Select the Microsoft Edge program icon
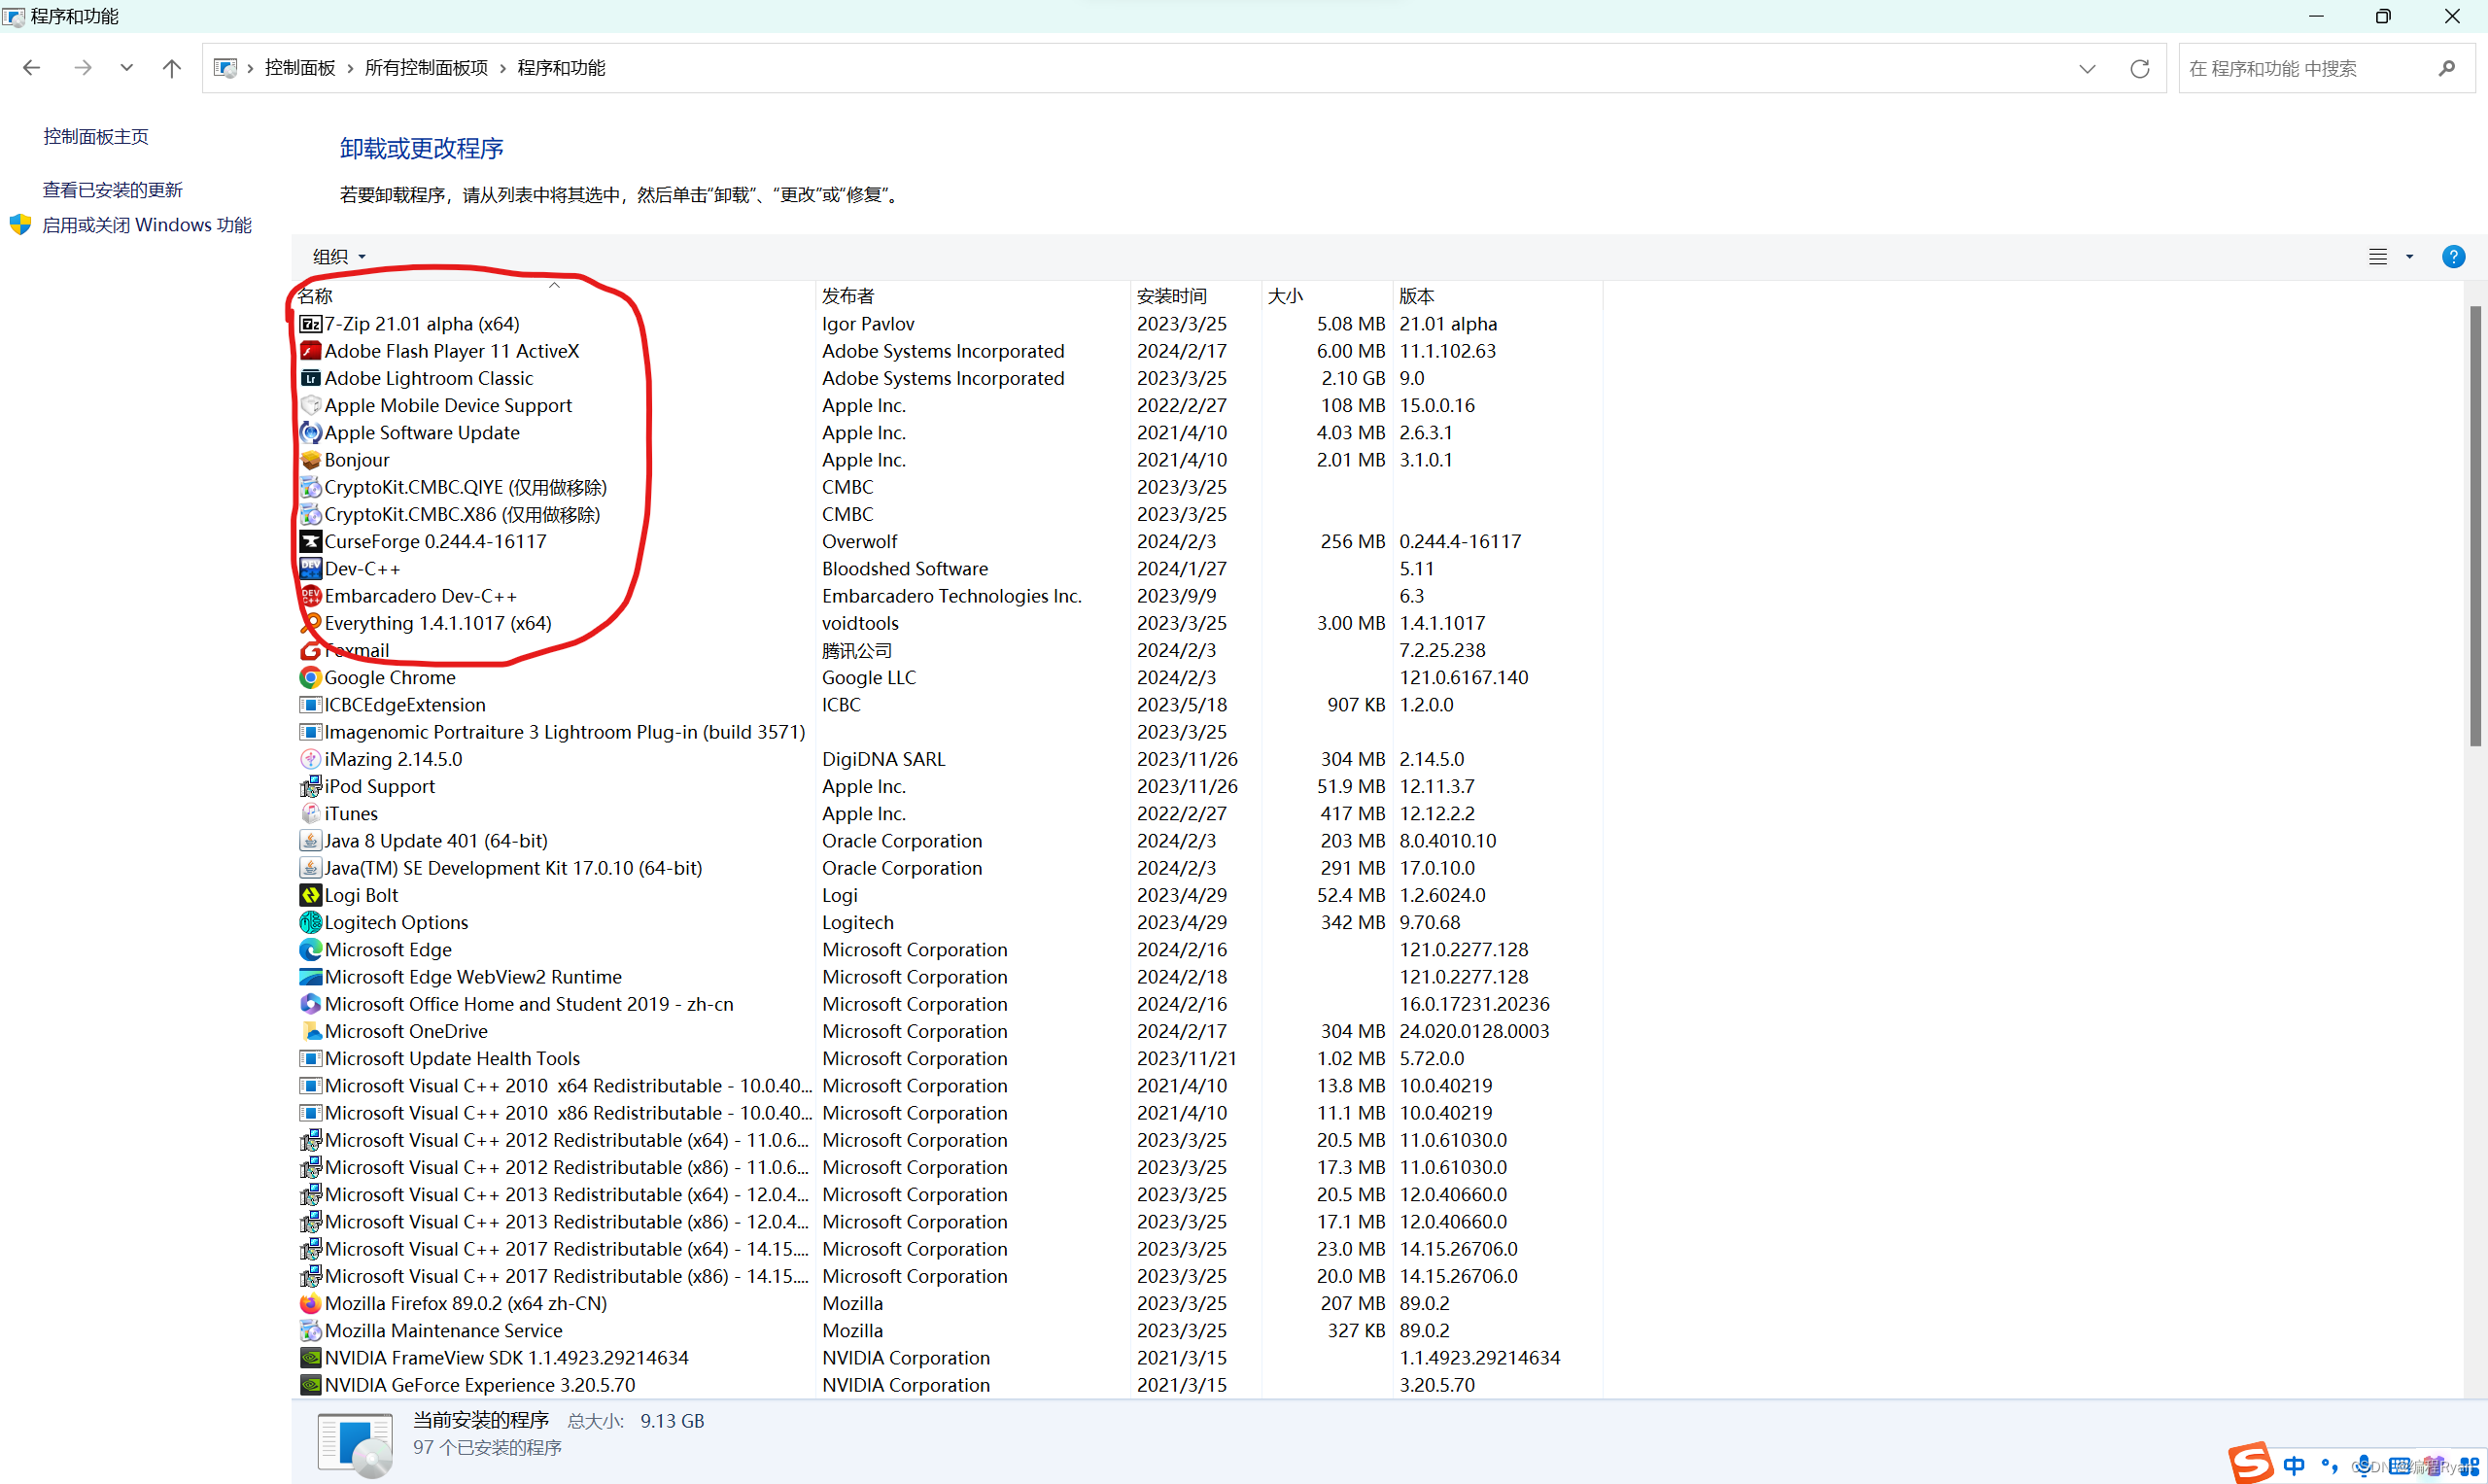Image resolution: width=2488 pixels, height=1484 pixels. click(x=311, y=950)
